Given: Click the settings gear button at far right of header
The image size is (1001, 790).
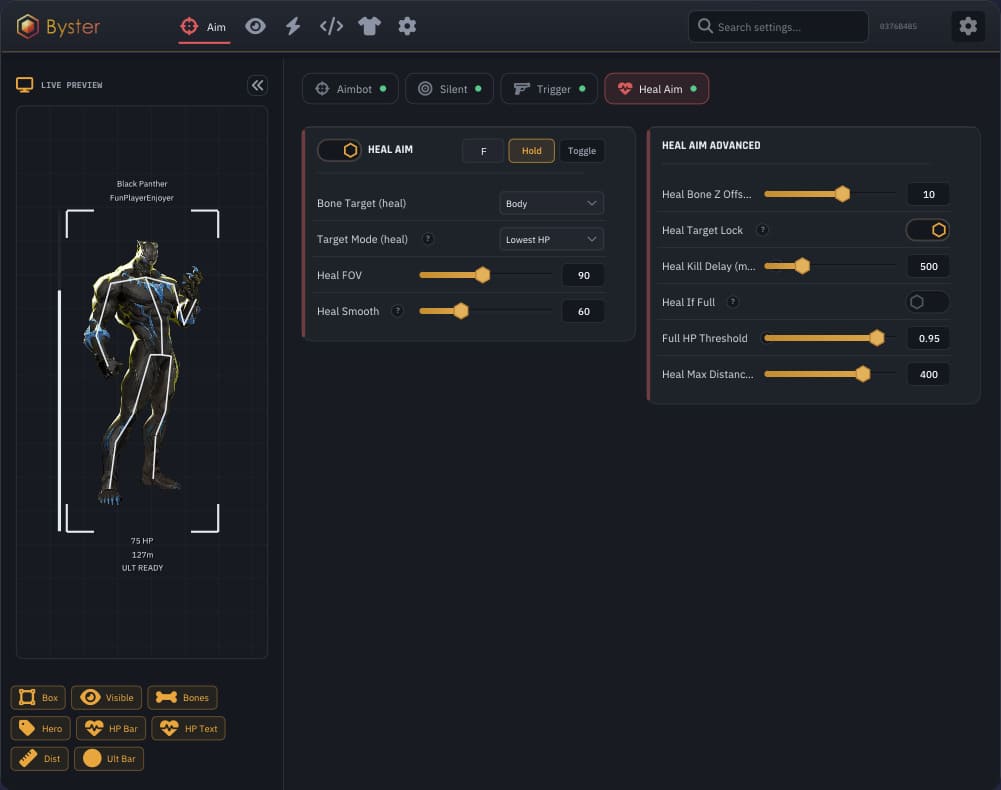Looking at the screenshot, I should pos(968,26).
